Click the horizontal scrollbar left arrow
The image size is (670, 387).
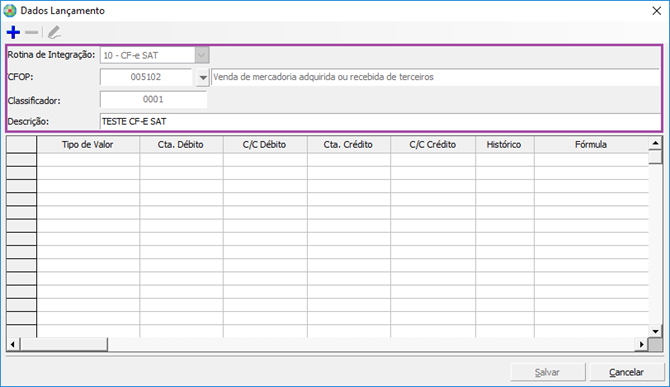point(13,344)
